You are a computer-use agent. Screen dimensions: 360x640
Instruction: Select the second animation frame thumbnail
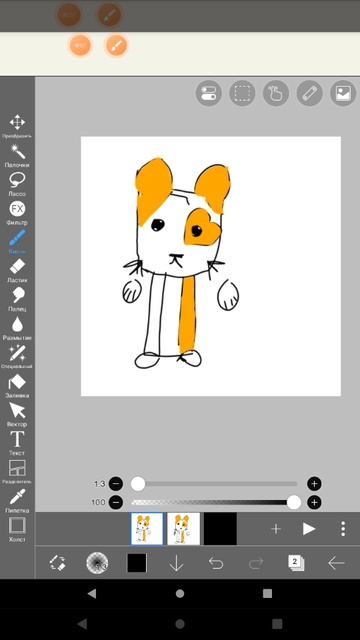point(184,529)
